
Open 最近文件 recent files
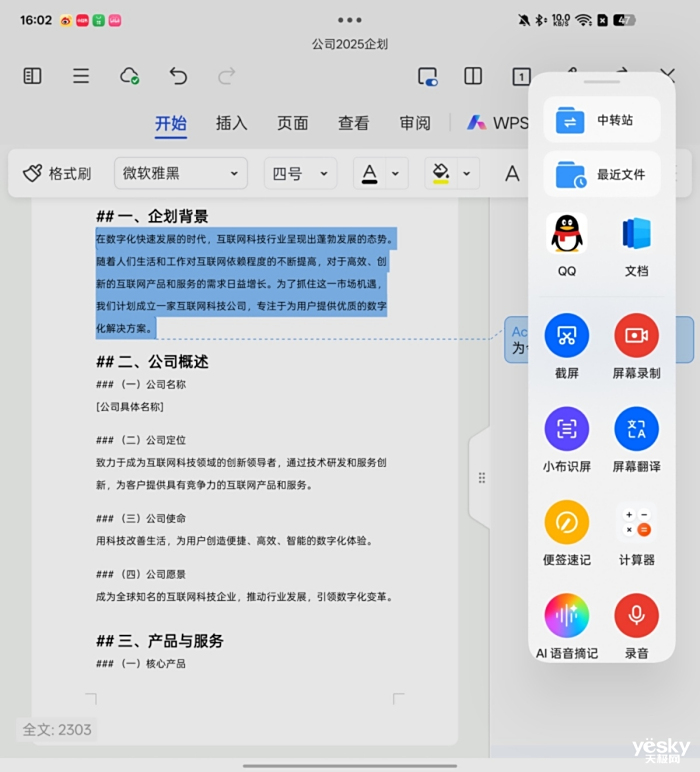click(602, 174)
